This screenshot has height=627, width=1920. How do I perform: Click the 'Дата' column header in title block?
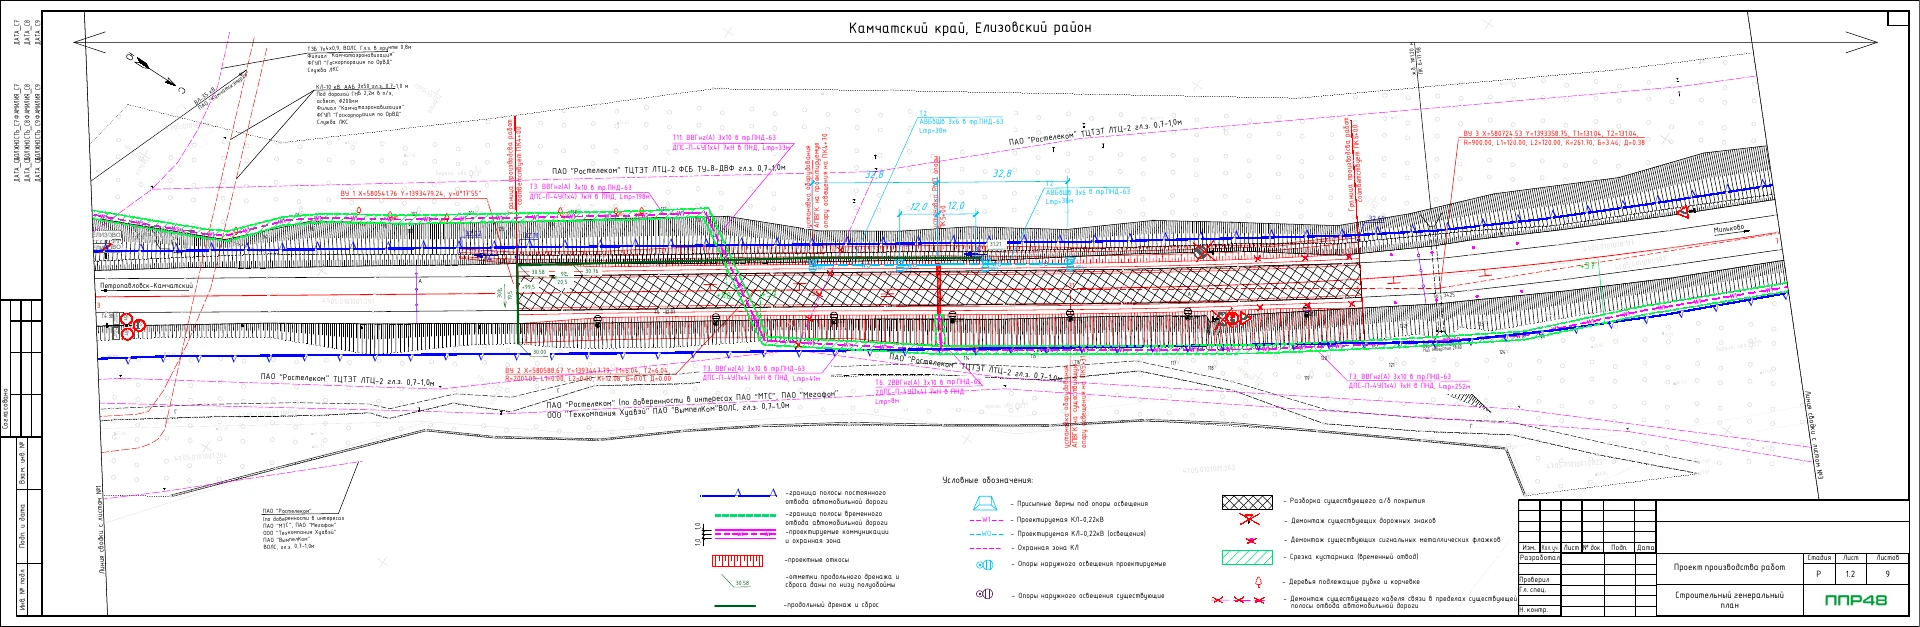pos(1645,548)
